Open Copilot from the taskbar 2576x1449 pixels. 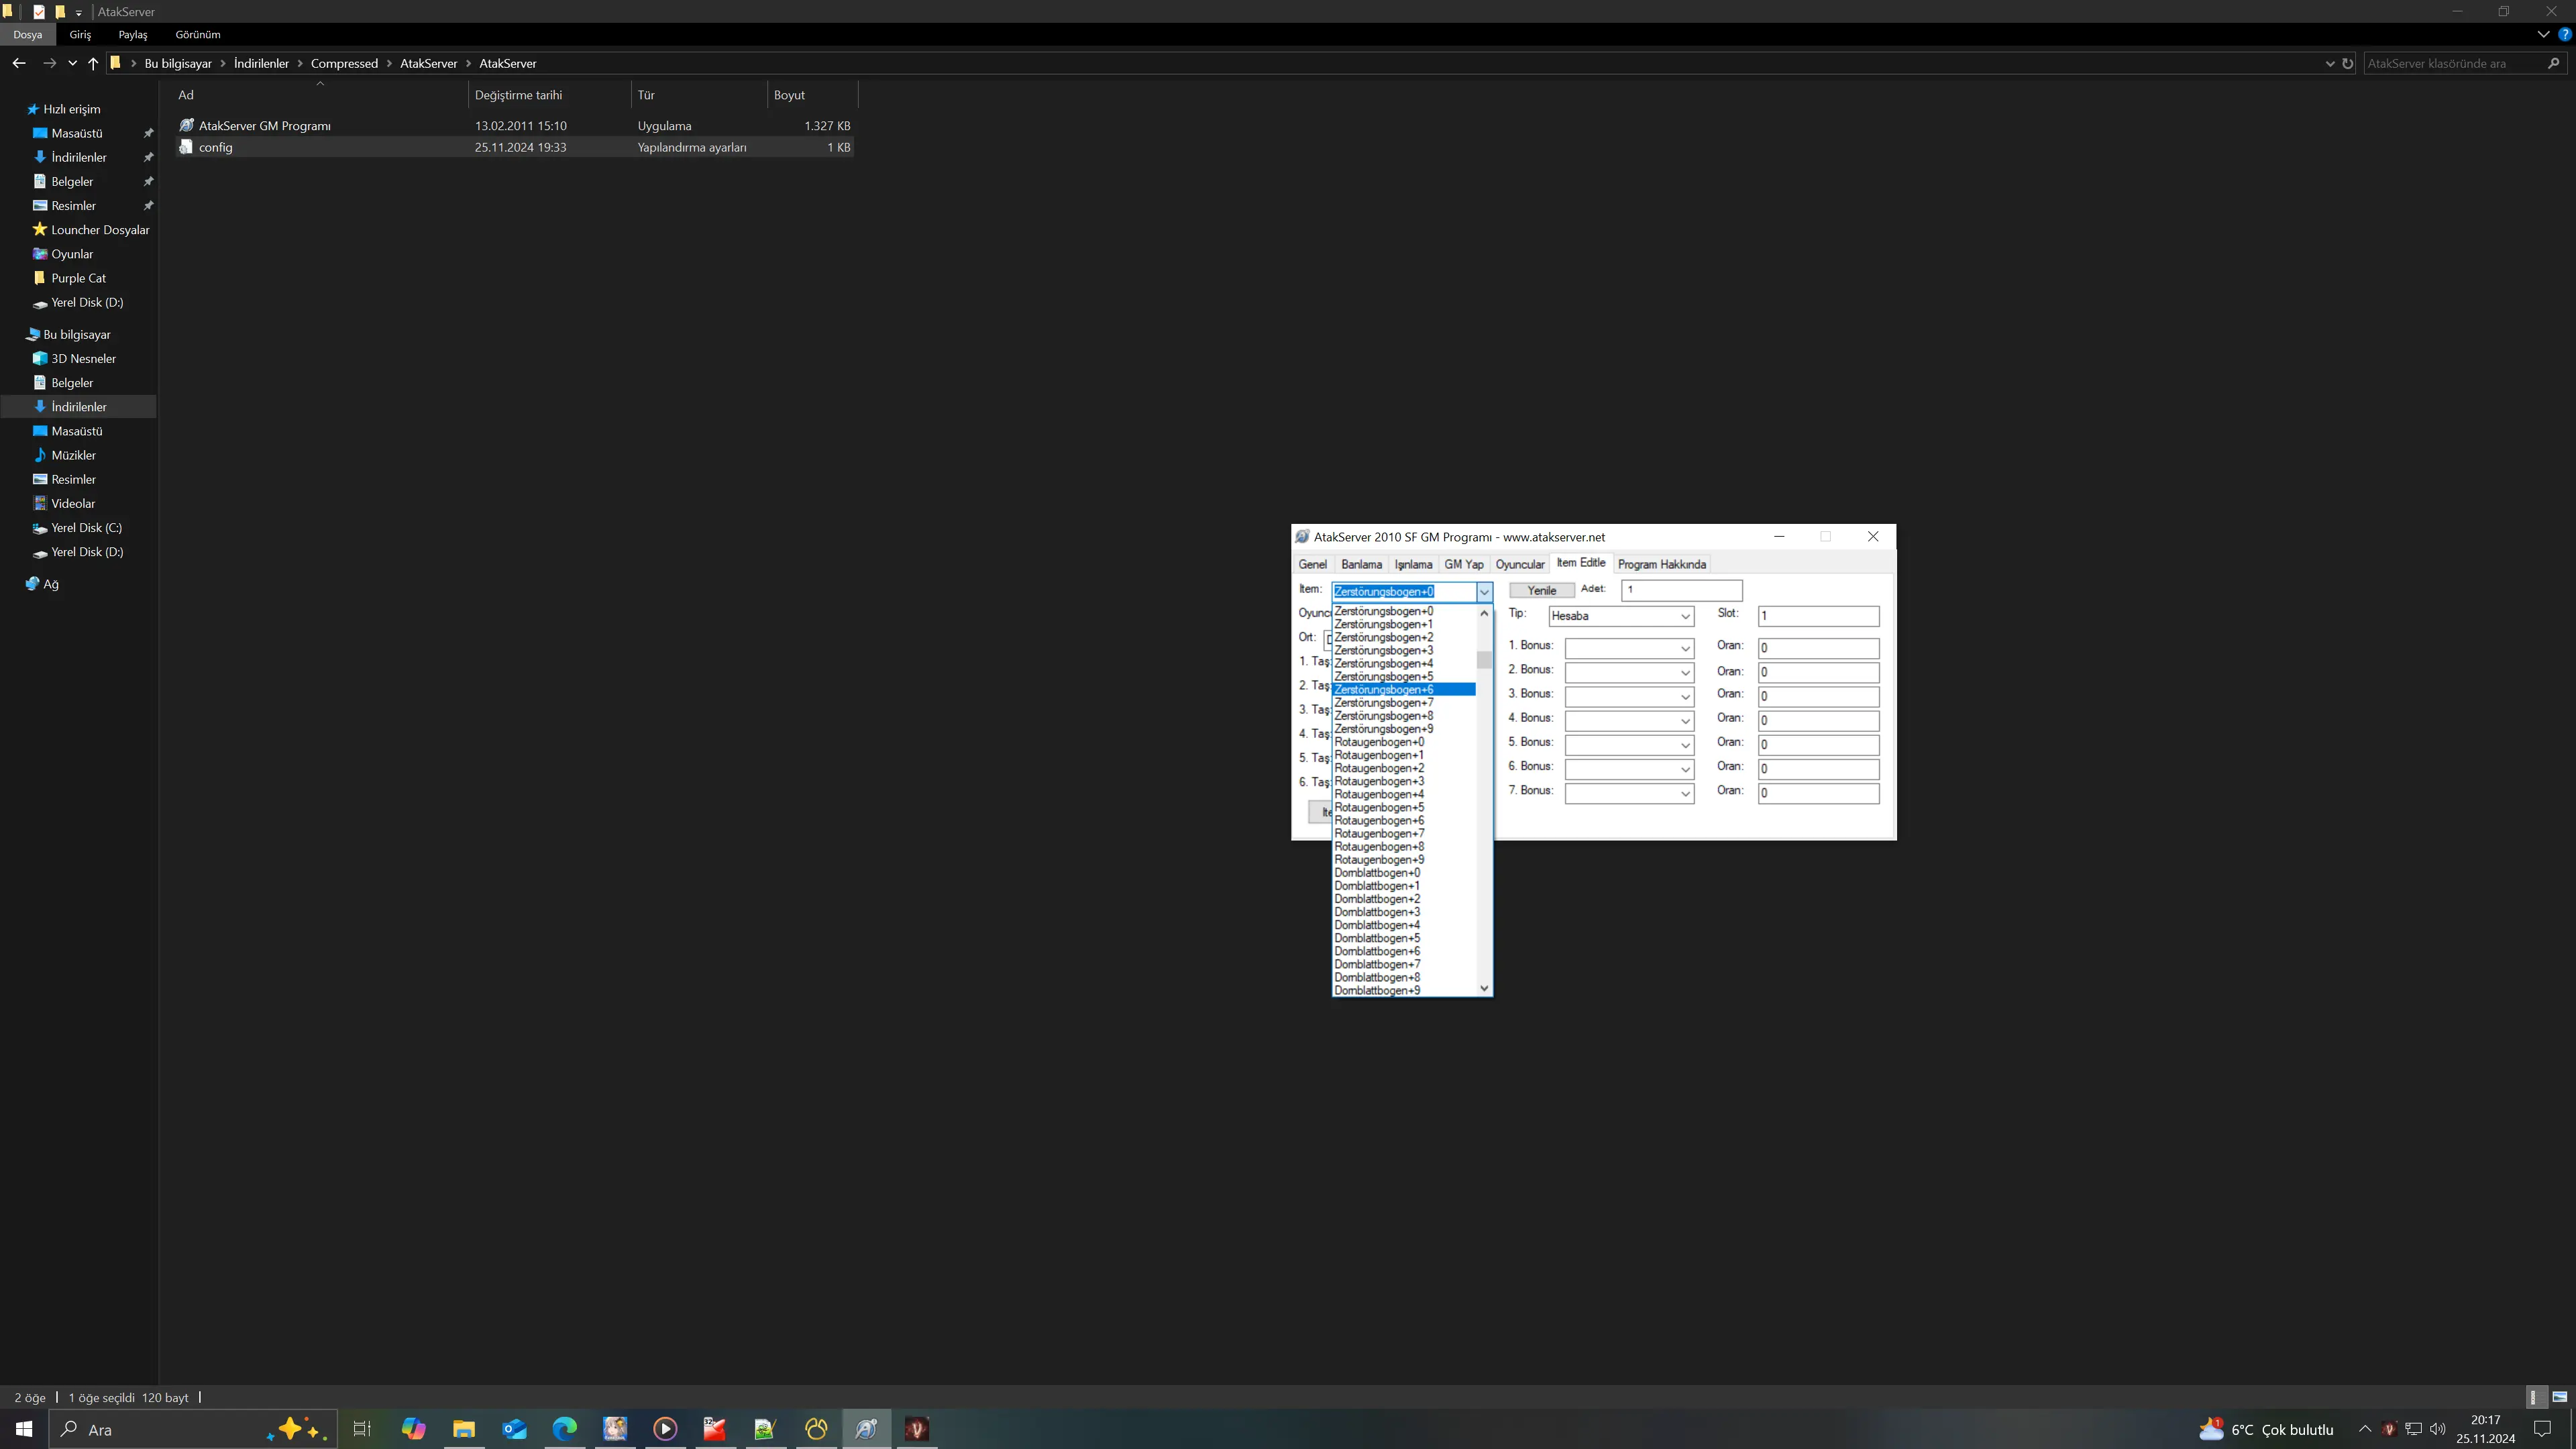coord(413,1428)
